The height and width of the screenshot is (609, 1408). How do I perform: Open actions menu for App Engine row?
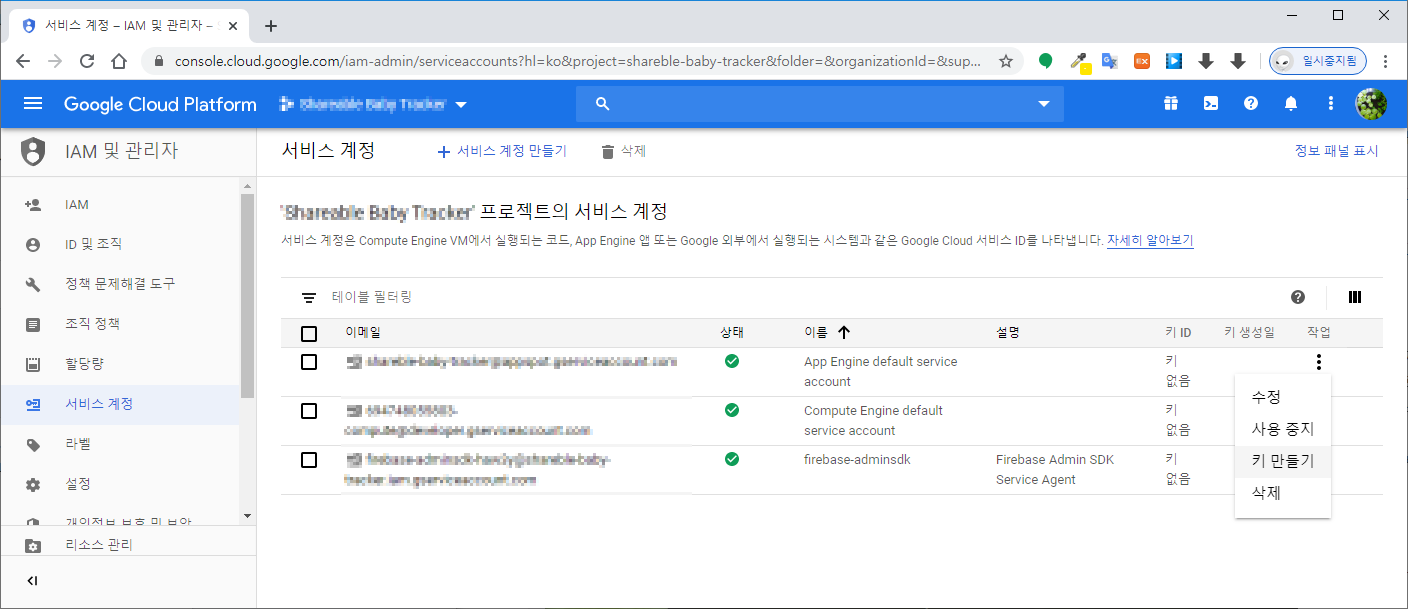click(1320, 362)
